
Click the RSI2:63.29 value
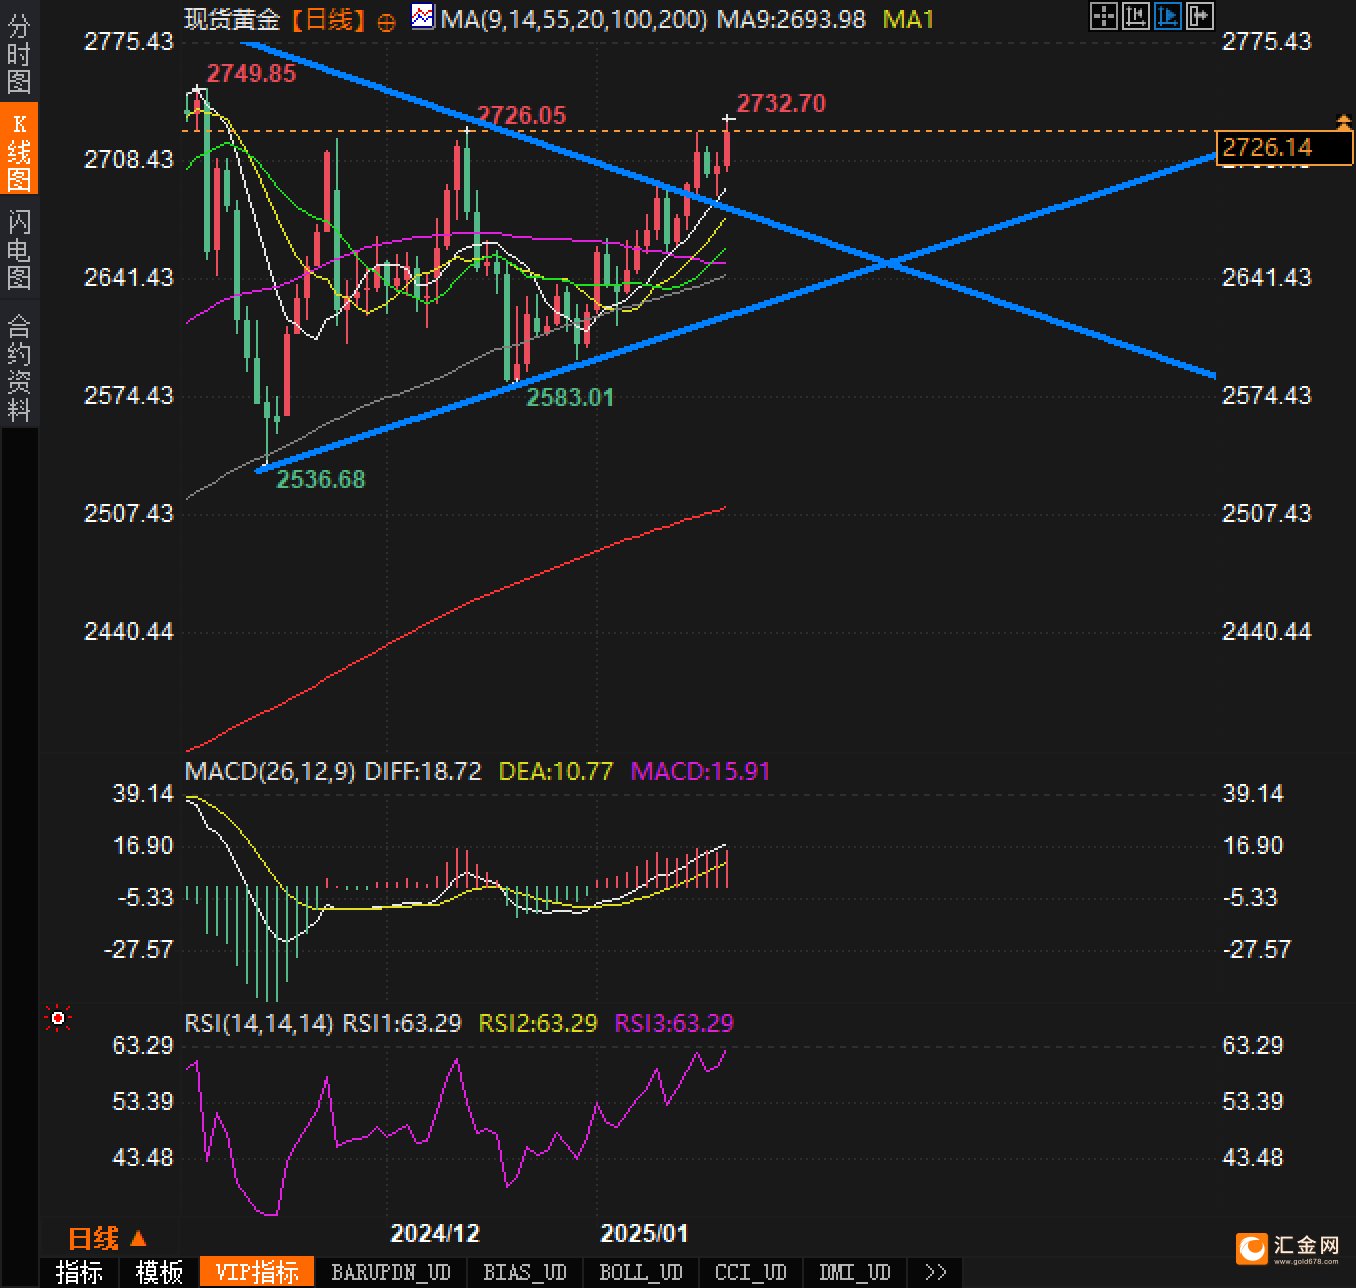pos(538,1023)
